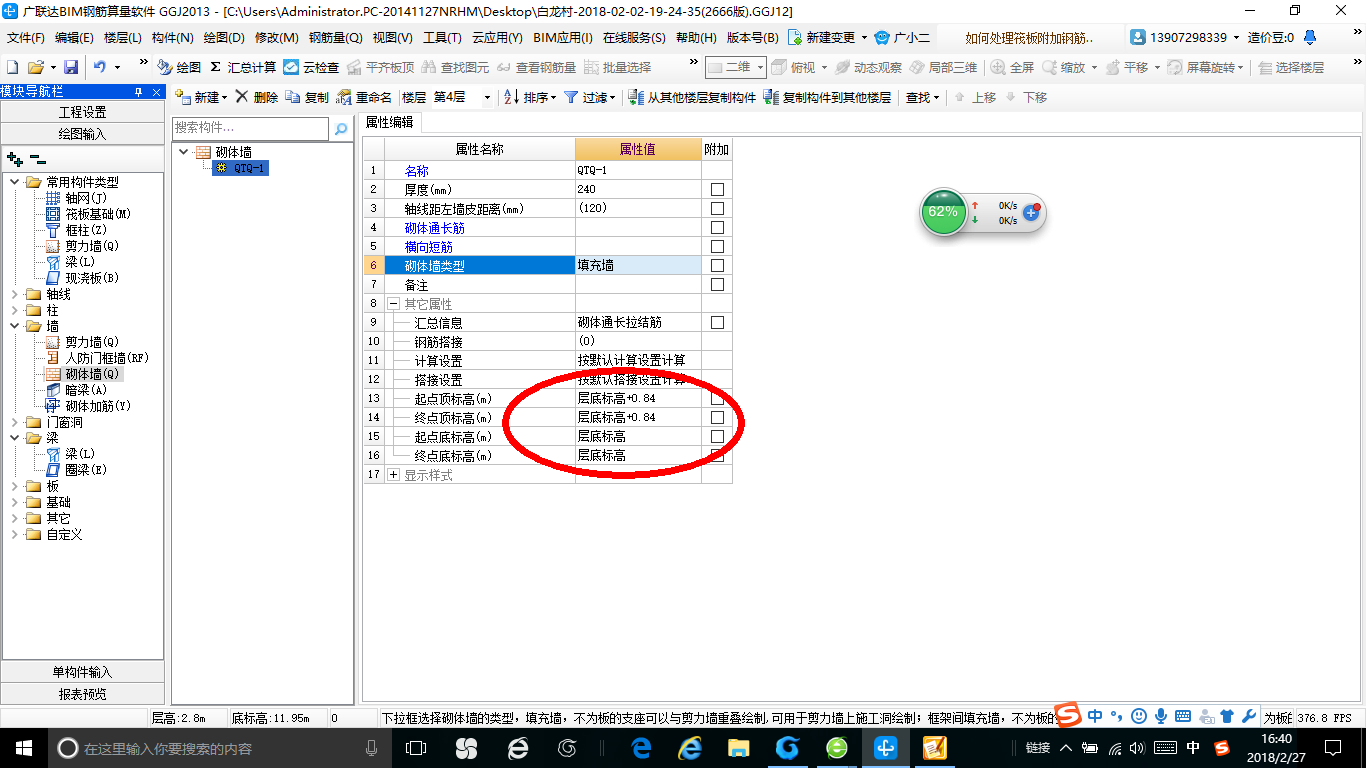Launch 云检查 cloud check
The height and width of the screenshot is (768, 1366).
coord(311,67)
